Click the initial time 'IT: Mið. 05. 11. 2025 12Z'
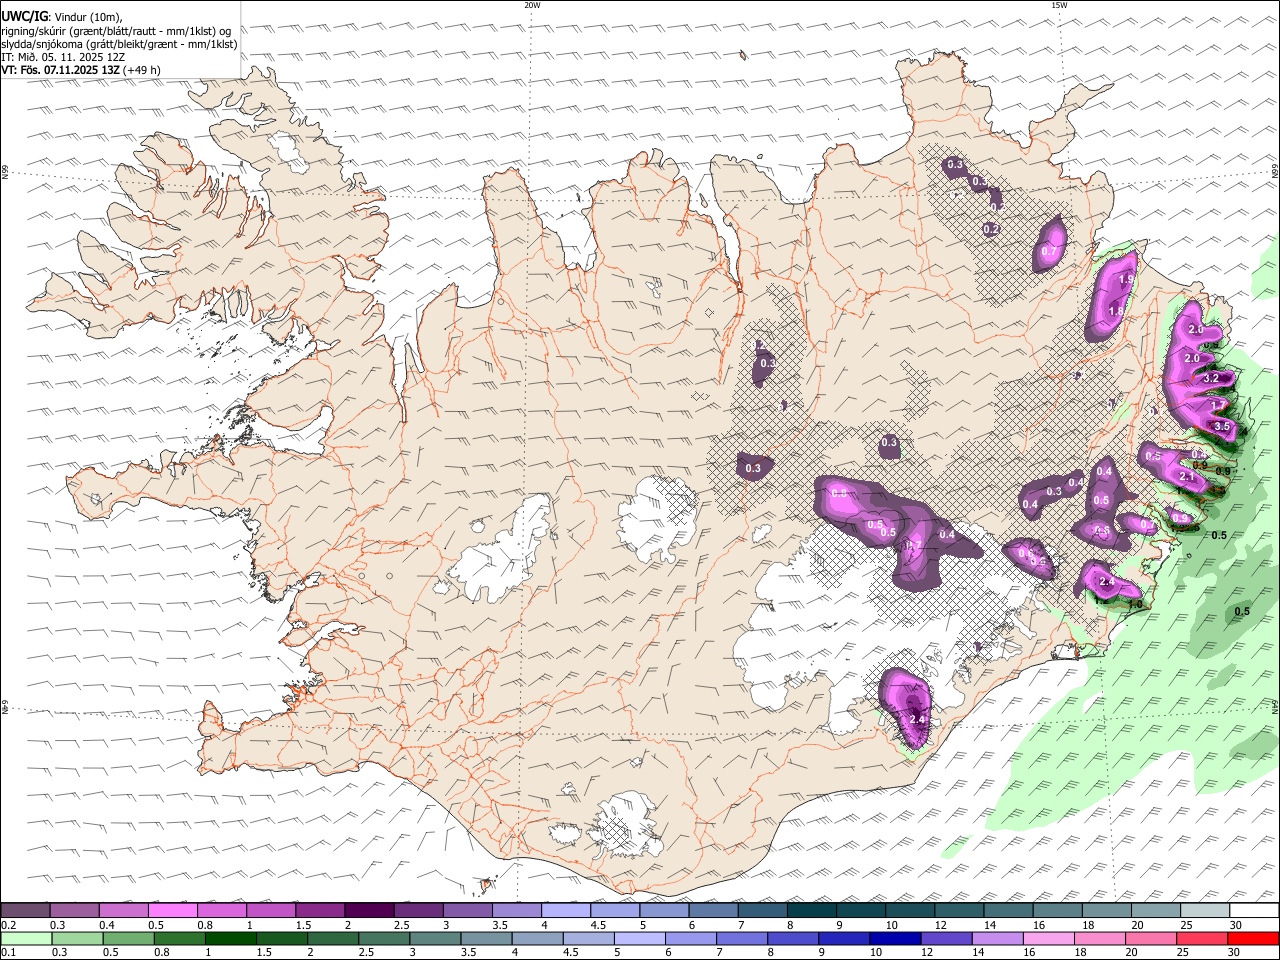 tap(63, 57)
